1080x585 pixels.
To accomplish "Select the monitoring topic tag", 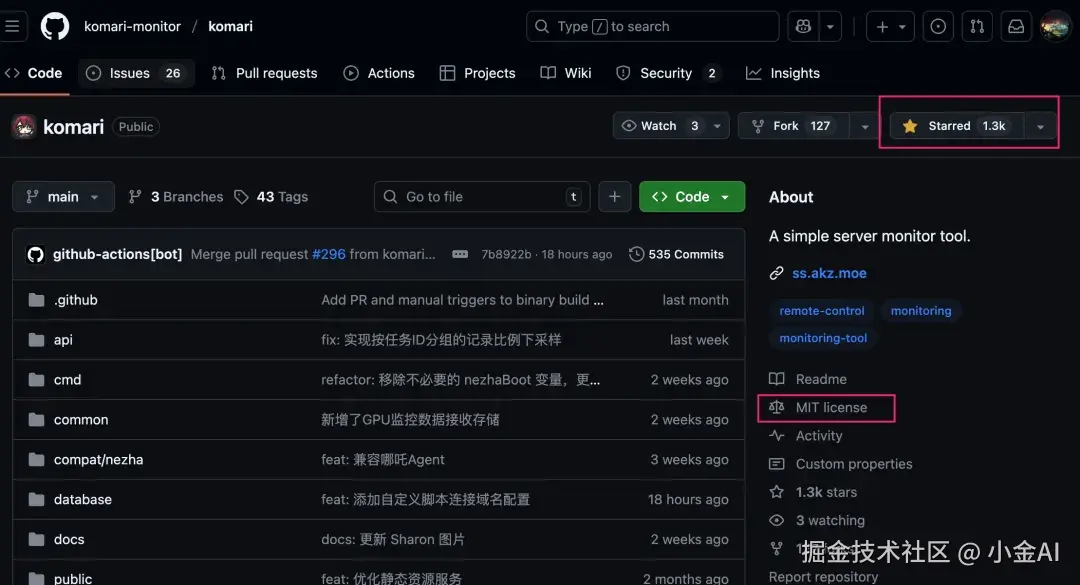I will pos(921,311).
